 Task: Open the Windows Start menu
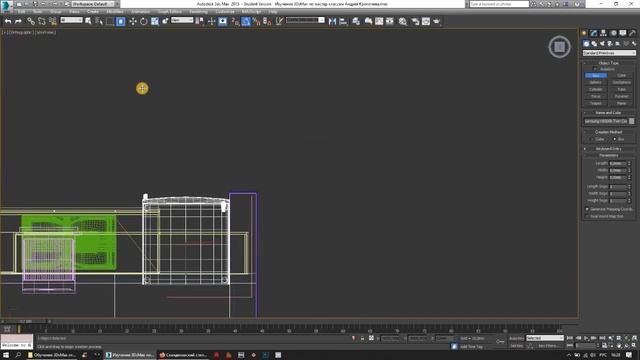point(6,355)
